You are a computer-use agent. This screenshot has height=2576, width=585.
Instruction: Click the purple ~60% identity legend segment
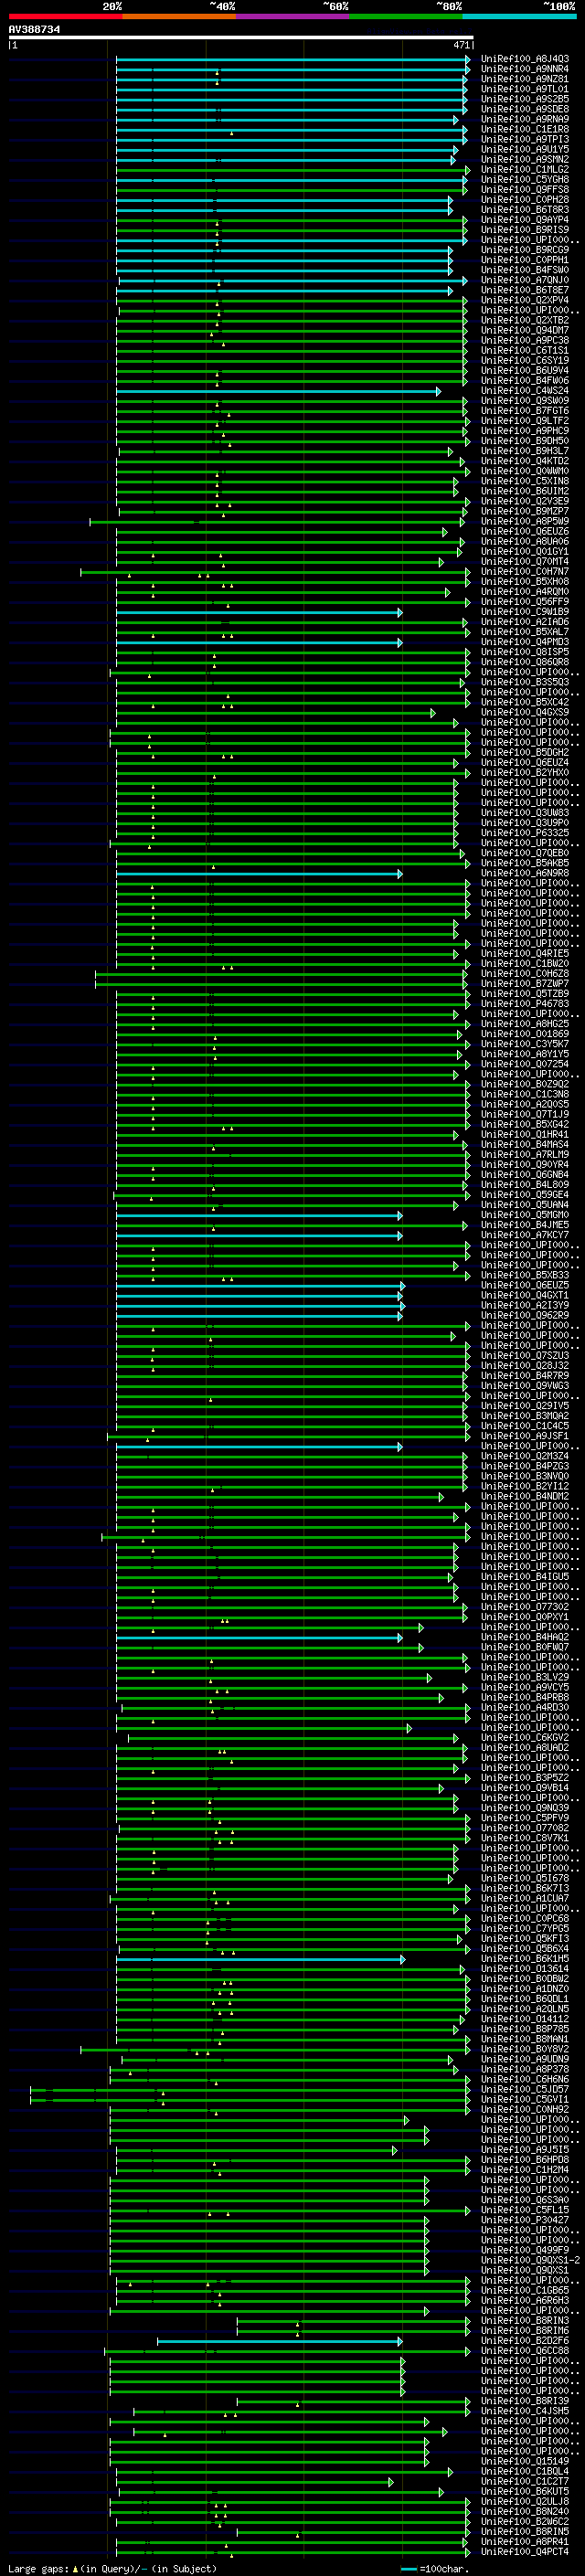click(x=293, y=16)
